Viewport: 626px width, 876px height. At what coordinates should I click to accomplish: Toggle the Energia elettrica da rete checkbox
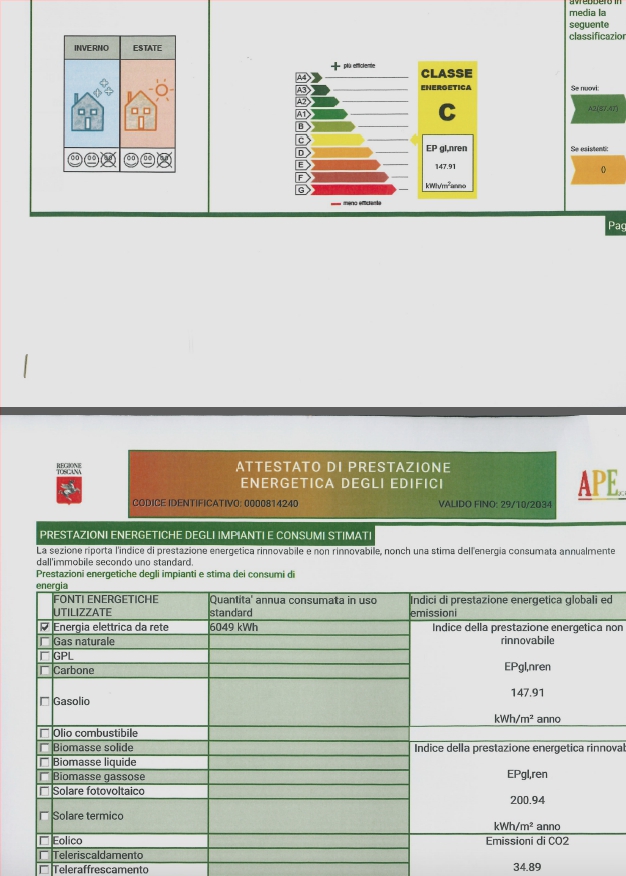point(45,627)
